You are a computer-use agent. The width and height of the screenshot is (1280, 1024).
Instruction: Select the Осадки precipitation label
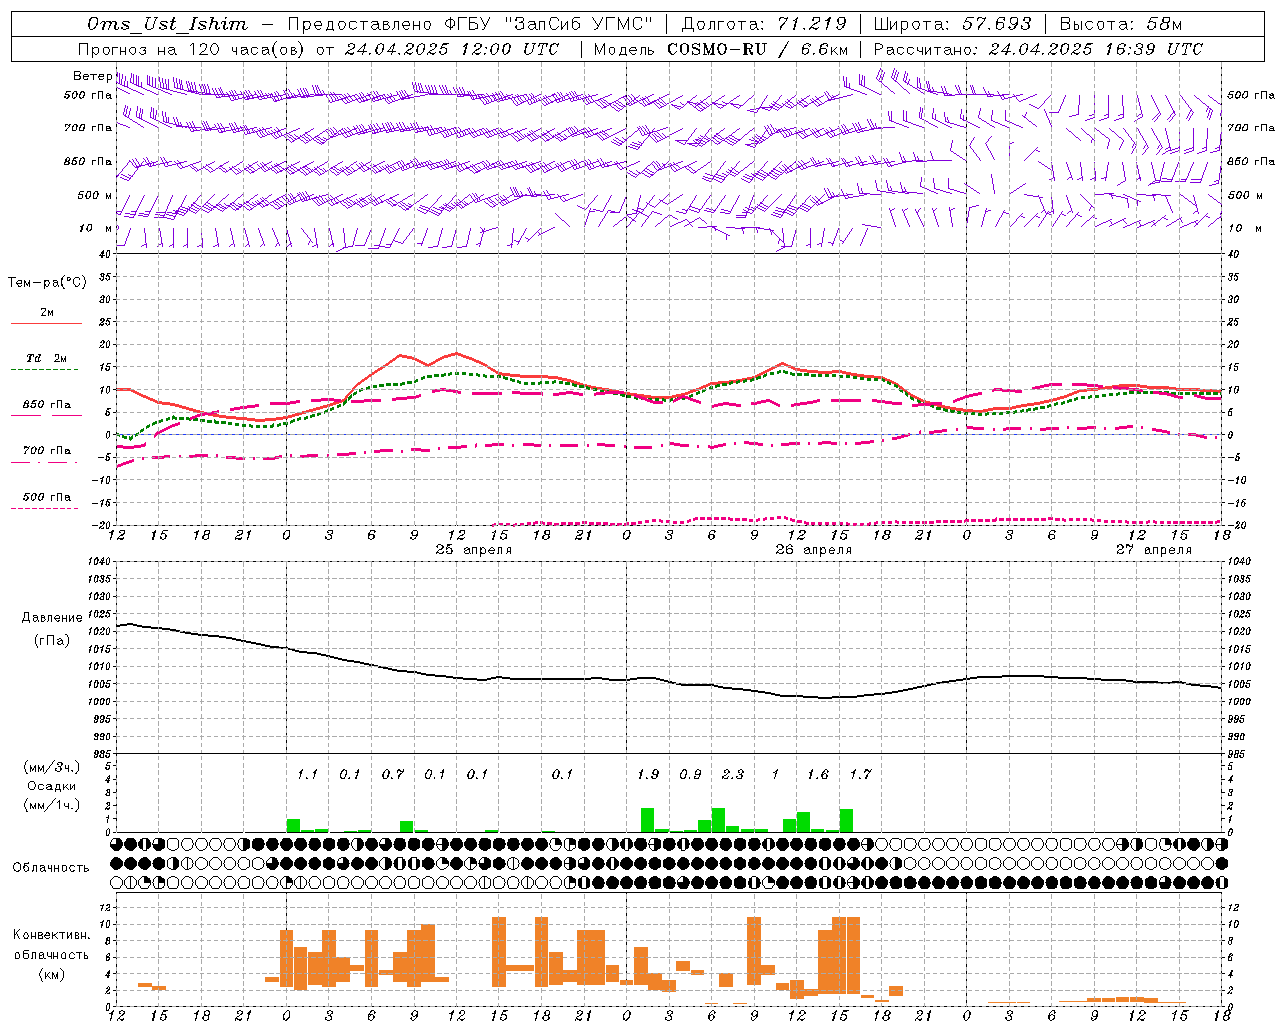point(52,786)
